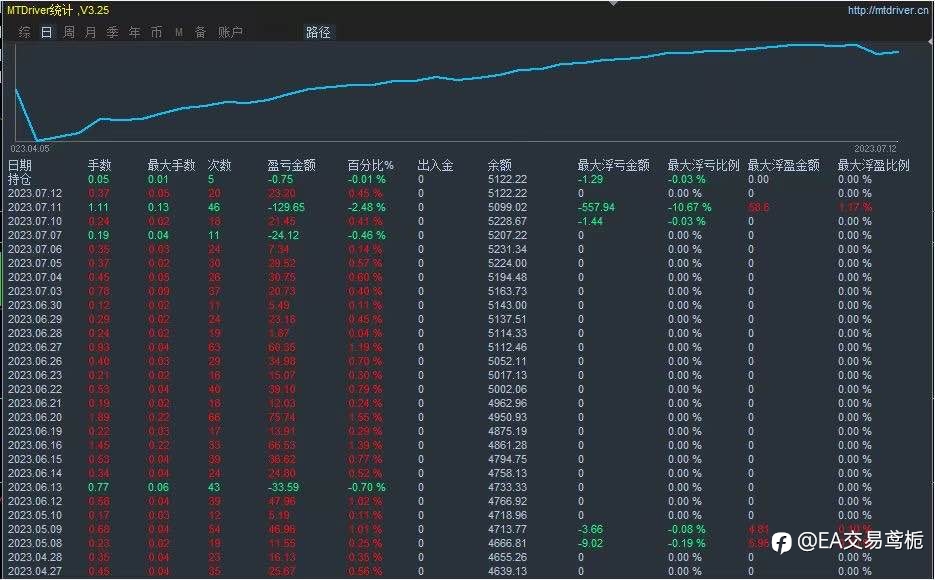
Task: Click the -557.94 max floating loss cell
Action: pyautogui.click(x=596, y=207)
